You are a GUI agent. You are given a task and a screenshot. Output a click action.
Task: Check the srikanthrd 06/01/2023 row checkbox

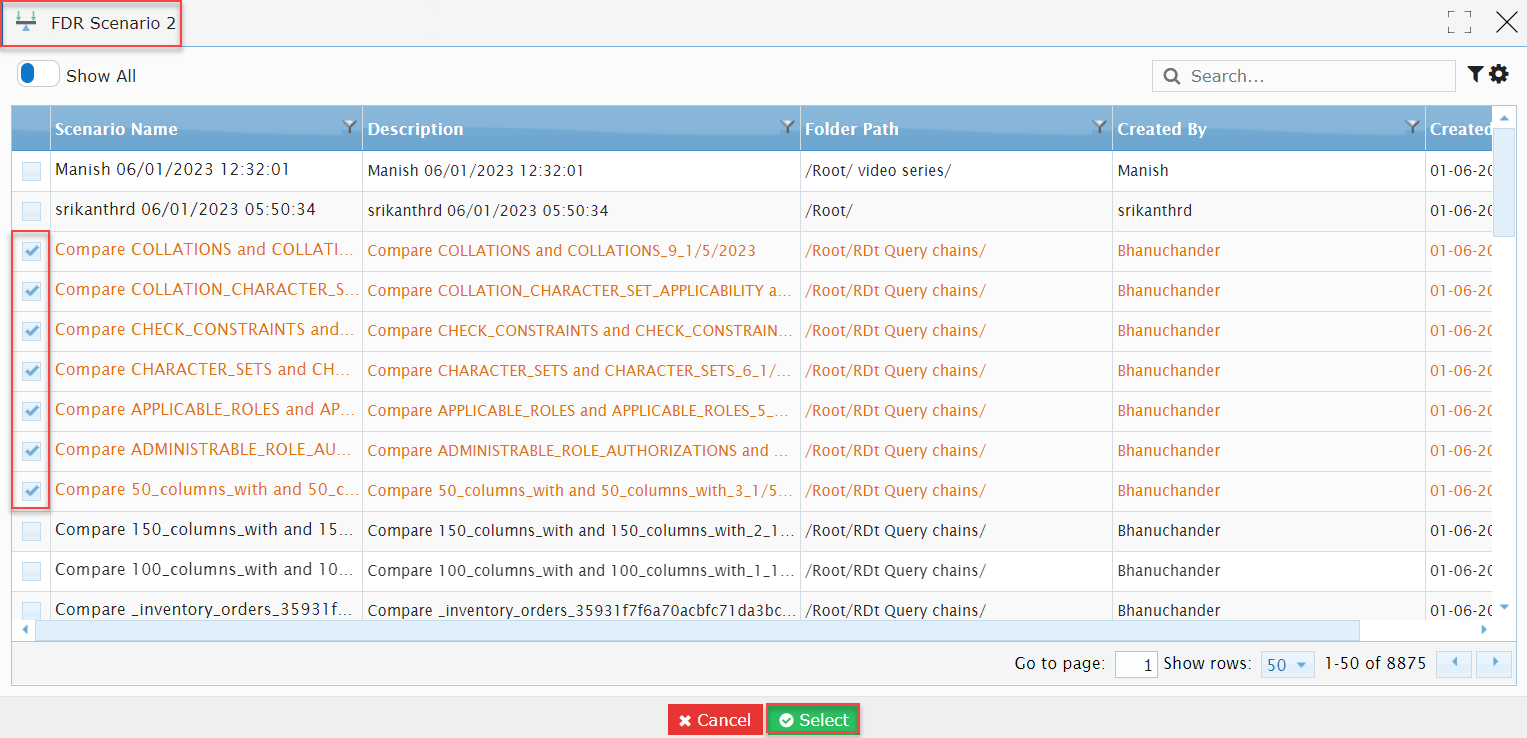[x=32, y=211]
